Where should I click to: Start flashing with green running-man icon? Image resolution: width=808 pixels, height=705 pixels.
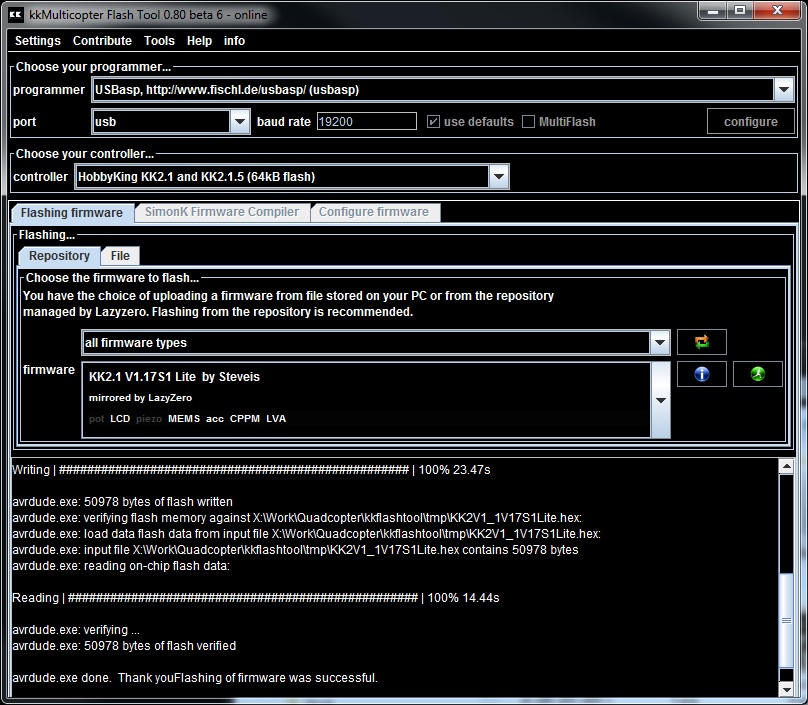[757, 374]
